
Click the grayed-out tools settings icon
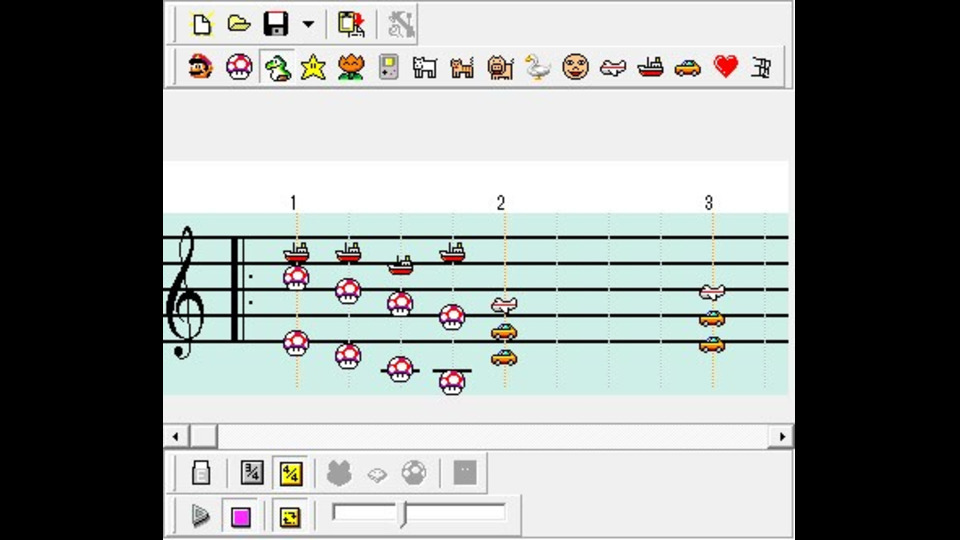(400, 24)
